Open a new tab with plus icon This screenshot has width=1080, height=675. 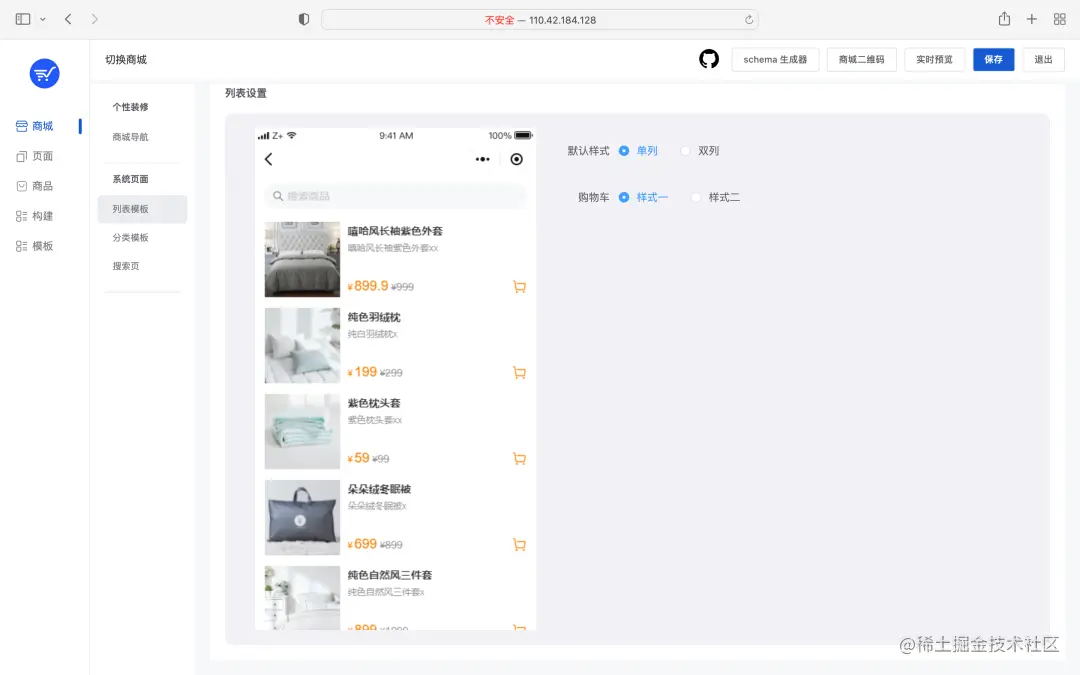[x=1032, y=19]
